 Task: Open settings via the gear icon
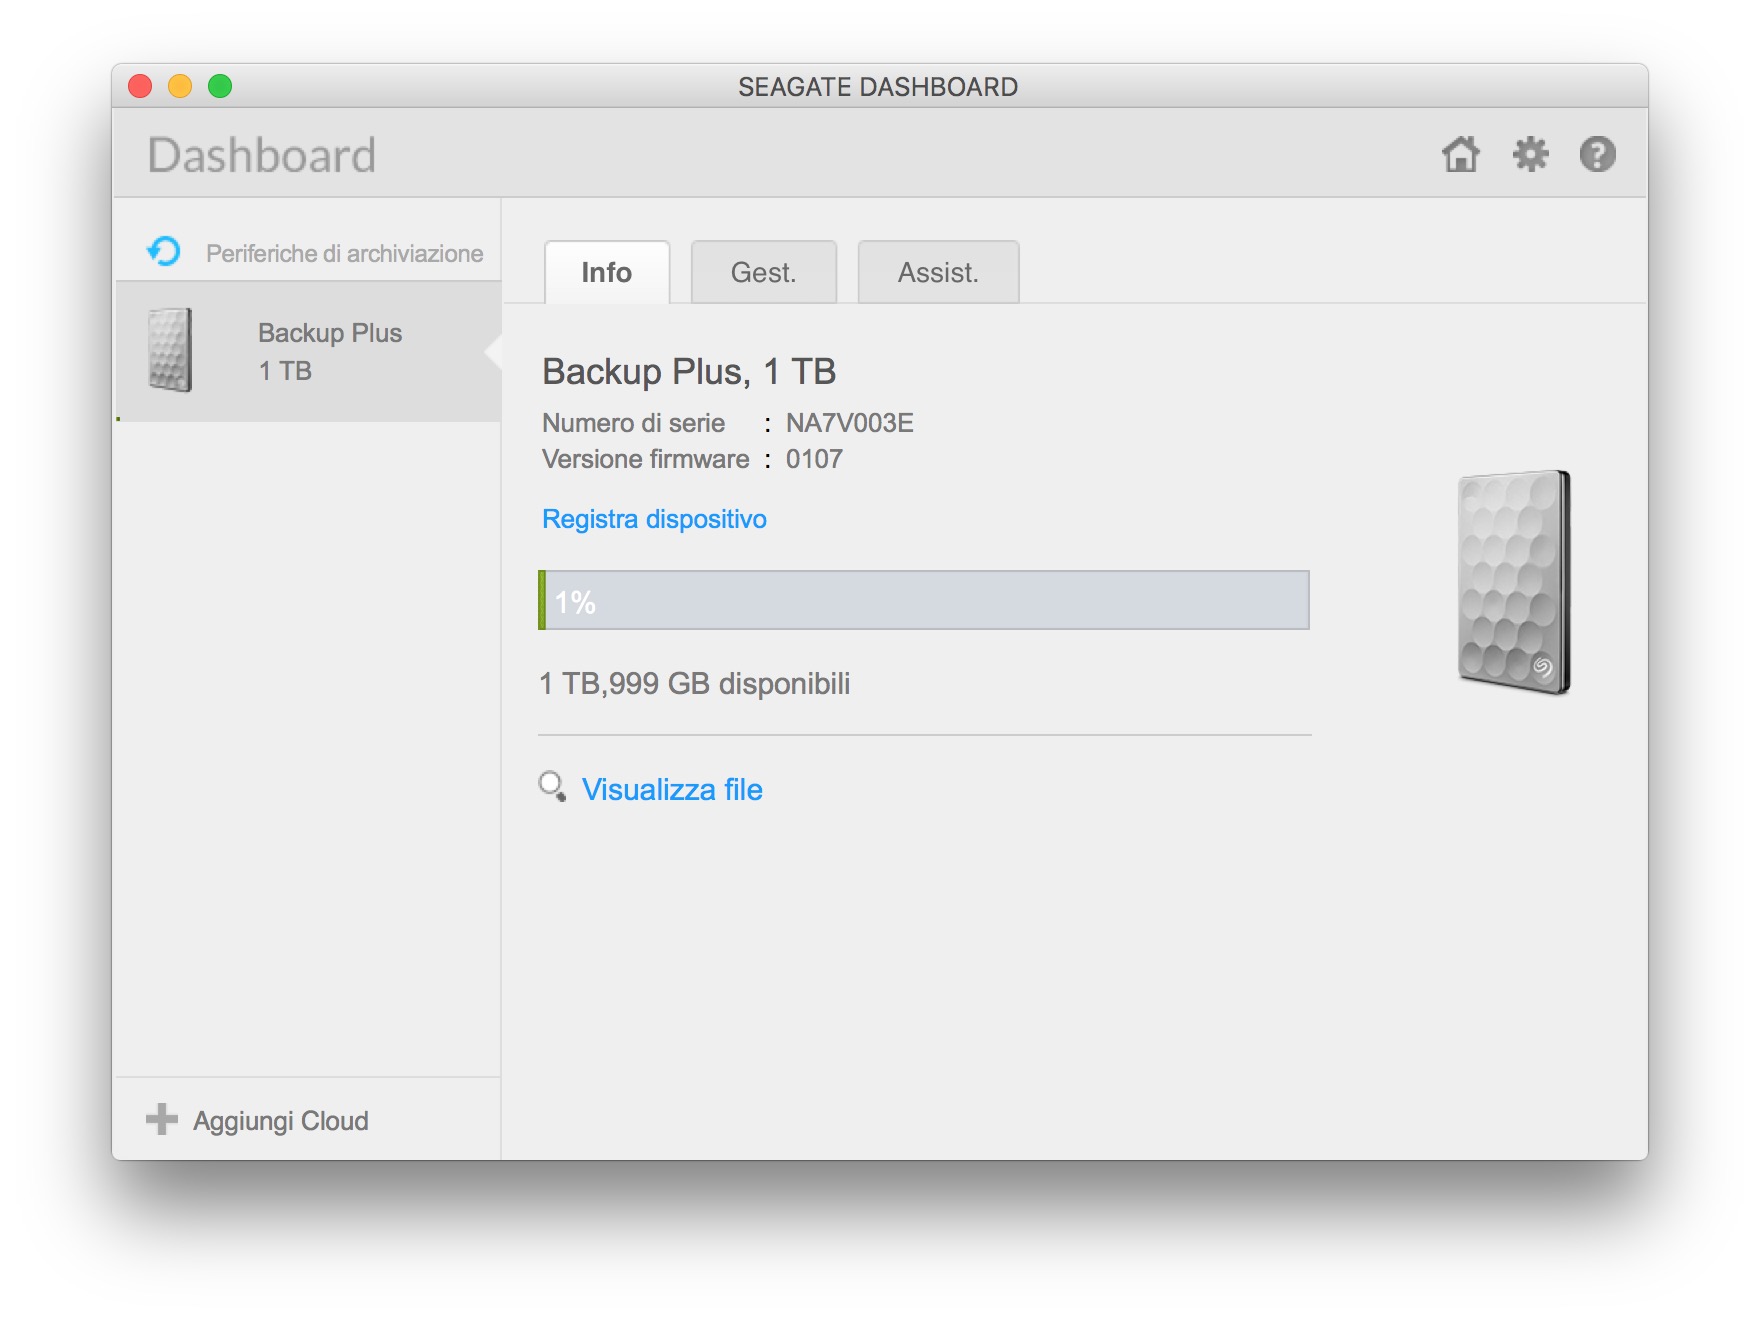1530,155
